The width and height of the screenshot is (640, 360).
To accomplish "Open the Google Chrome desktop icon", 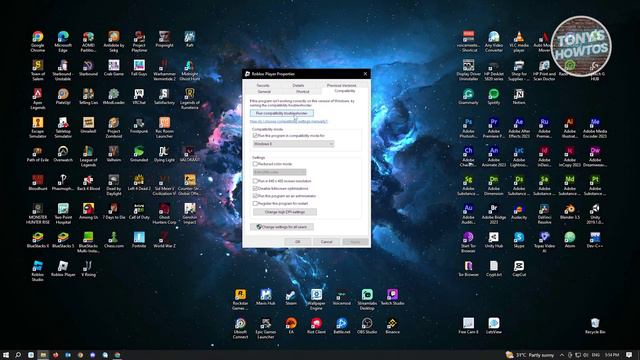I will [x=38, y=41].
